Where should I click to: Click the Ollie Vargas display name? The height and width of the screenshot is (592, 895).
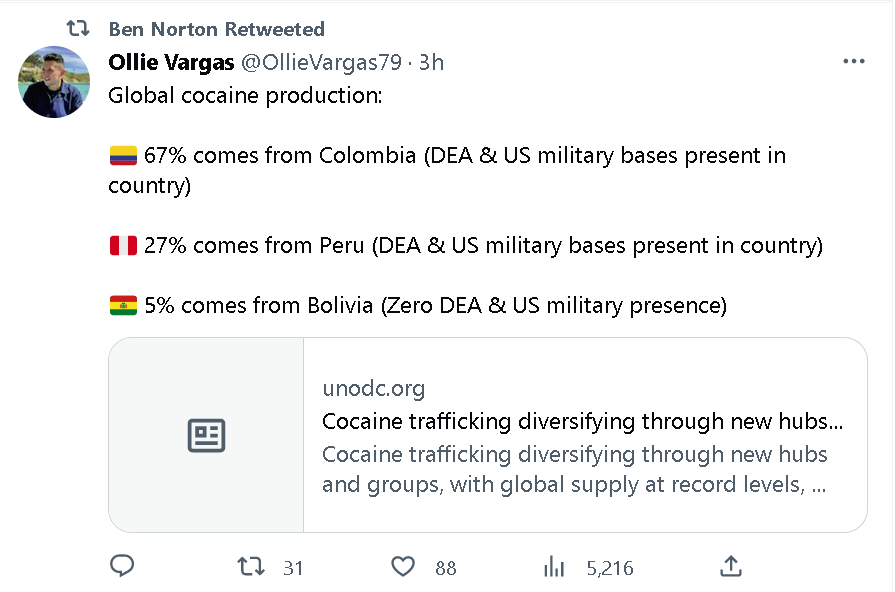(x=171, y=62)
